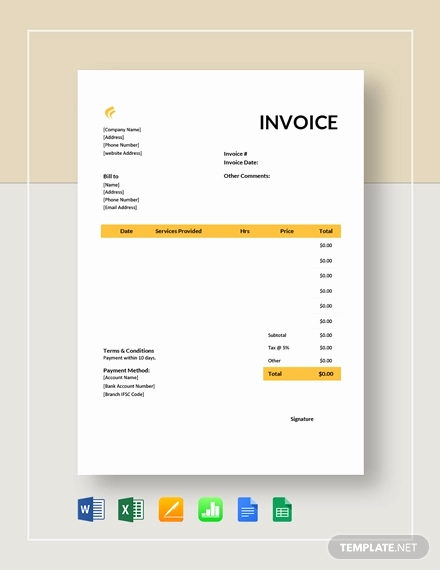
Task: Click the Invoice Date: label
Action: tap(241, 162)
